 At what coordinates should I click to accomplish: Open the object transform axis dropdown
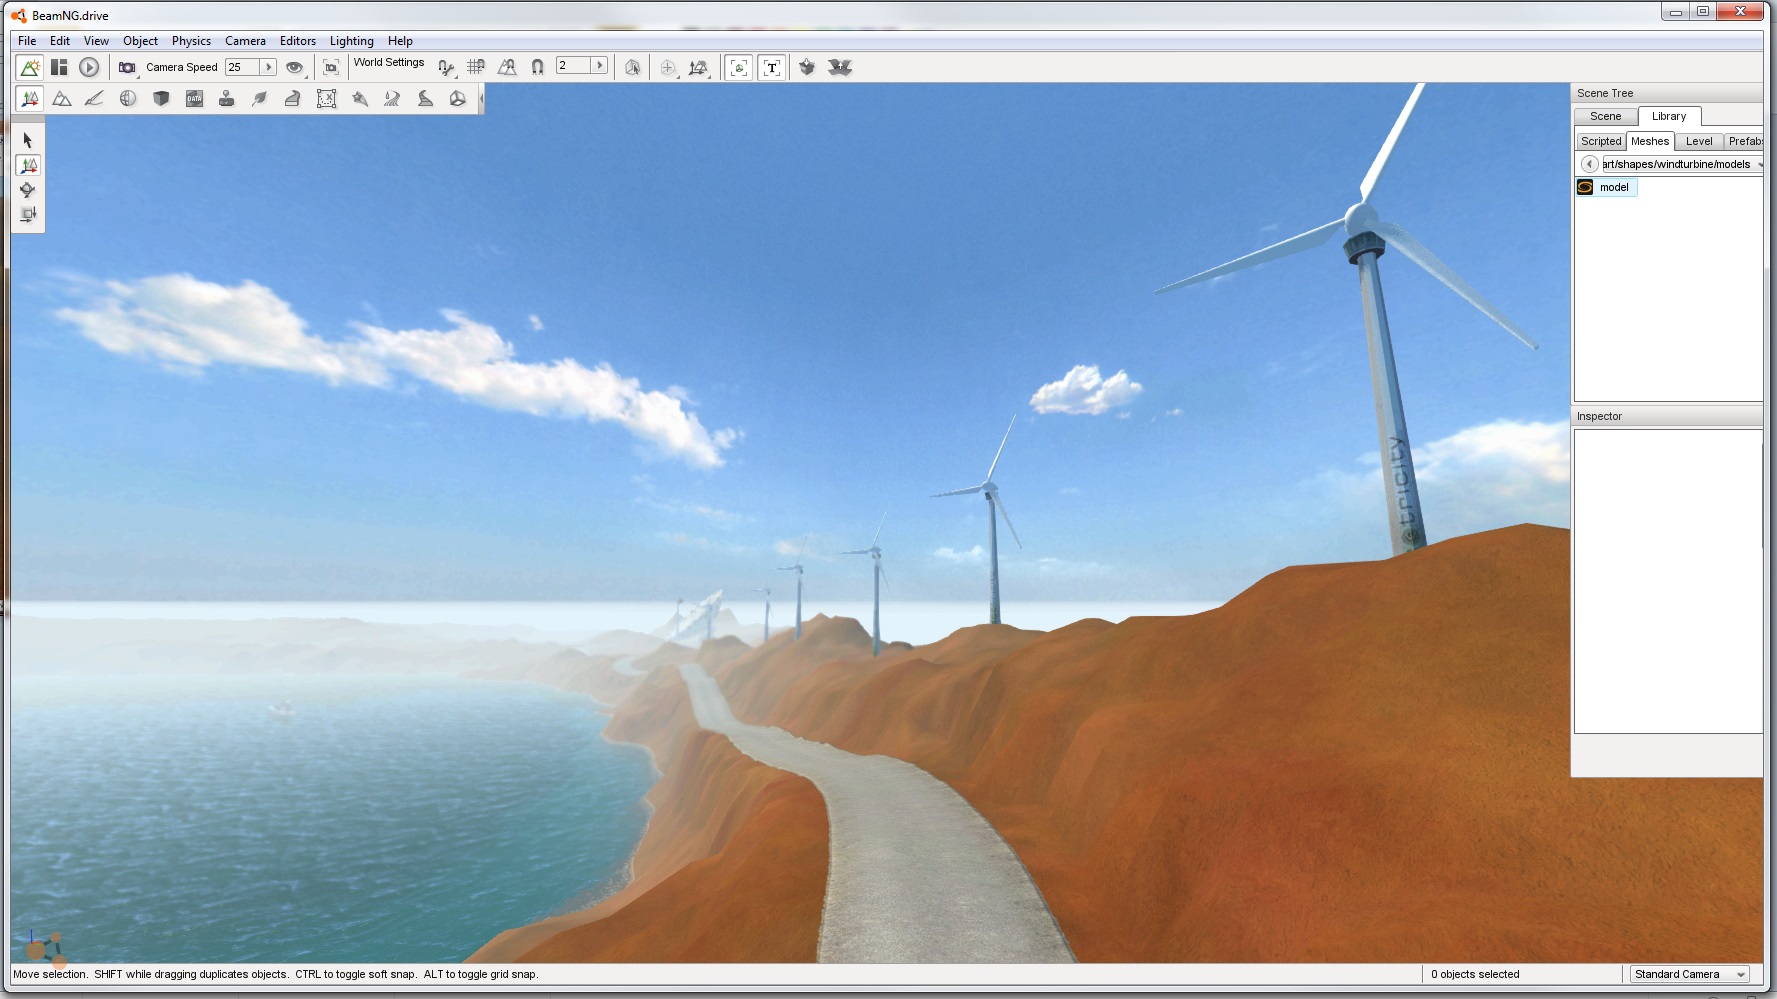tap(699, 67)
